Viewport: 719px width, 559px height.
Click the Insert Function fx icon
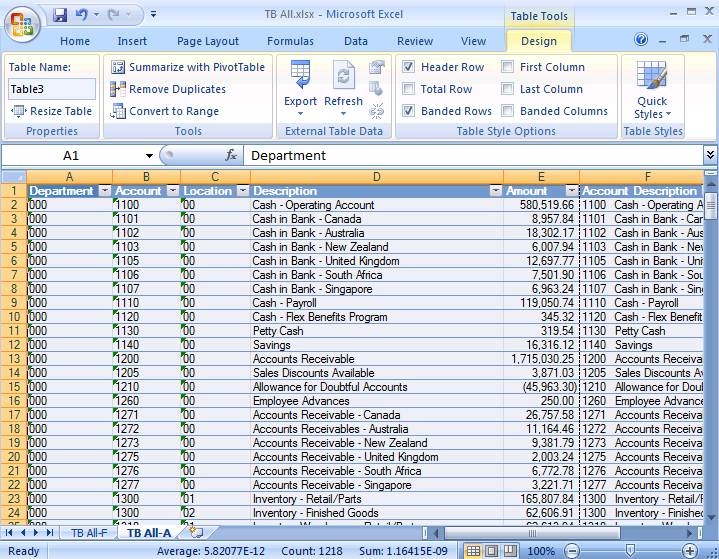[x=231, y=155]
